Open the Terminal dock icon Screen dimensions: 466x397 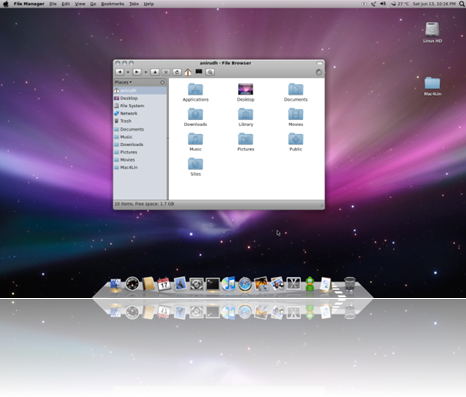click(212, 284)
